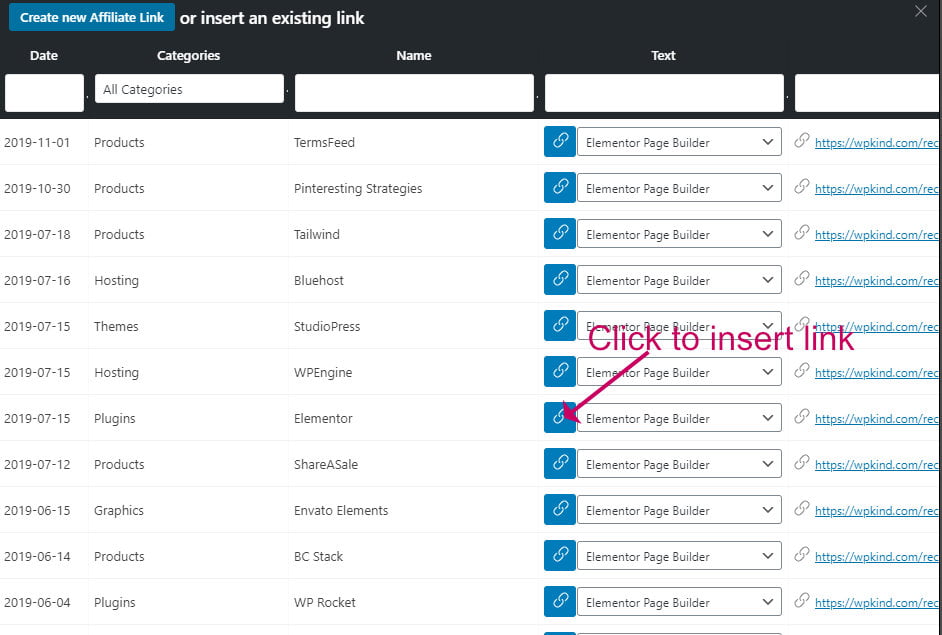Click gray chain icon beside Pinteresting Strategies URL

coord(801,187)
